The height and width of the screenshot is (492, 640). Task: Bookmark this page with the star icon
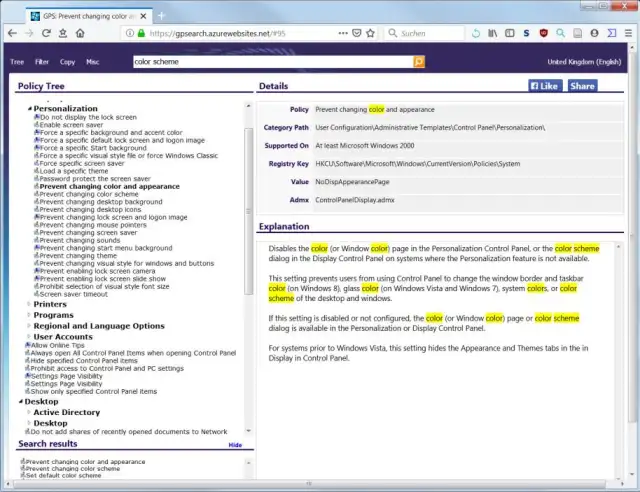(373, 33)
